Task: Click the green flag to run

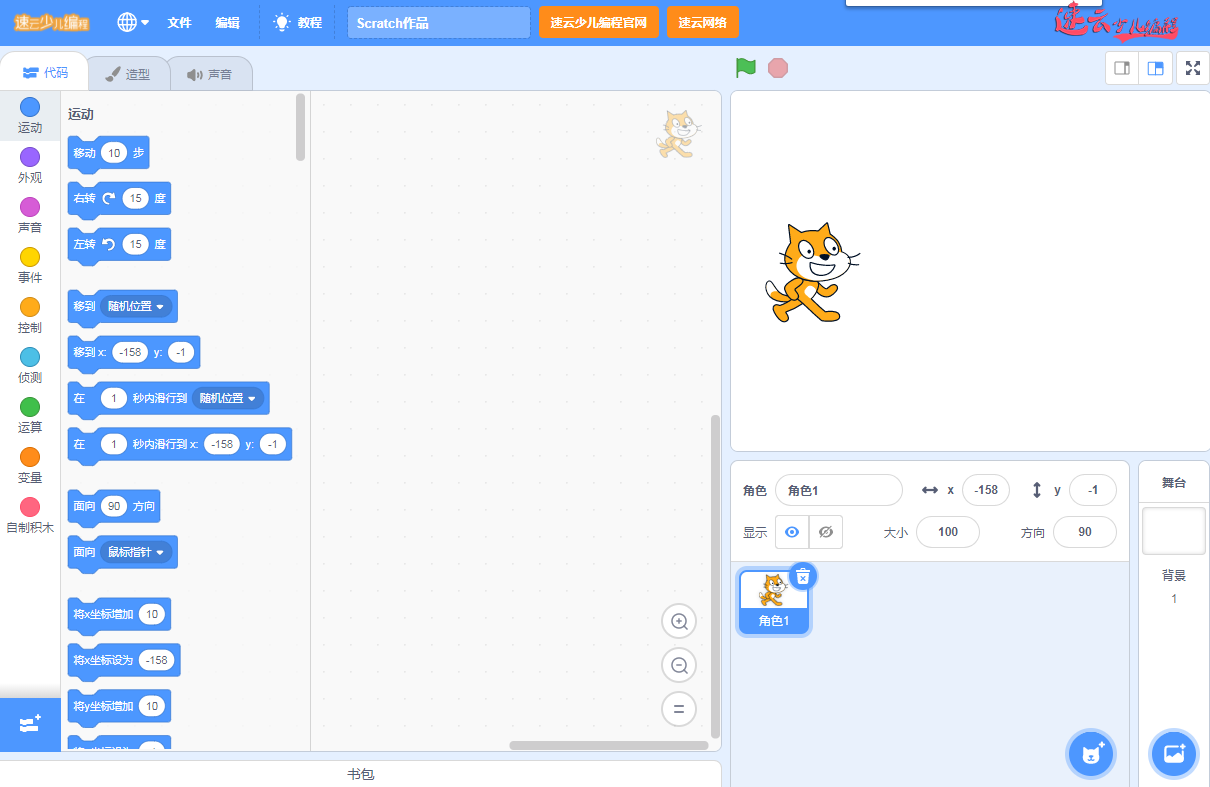Action: [x=745, y=68]
